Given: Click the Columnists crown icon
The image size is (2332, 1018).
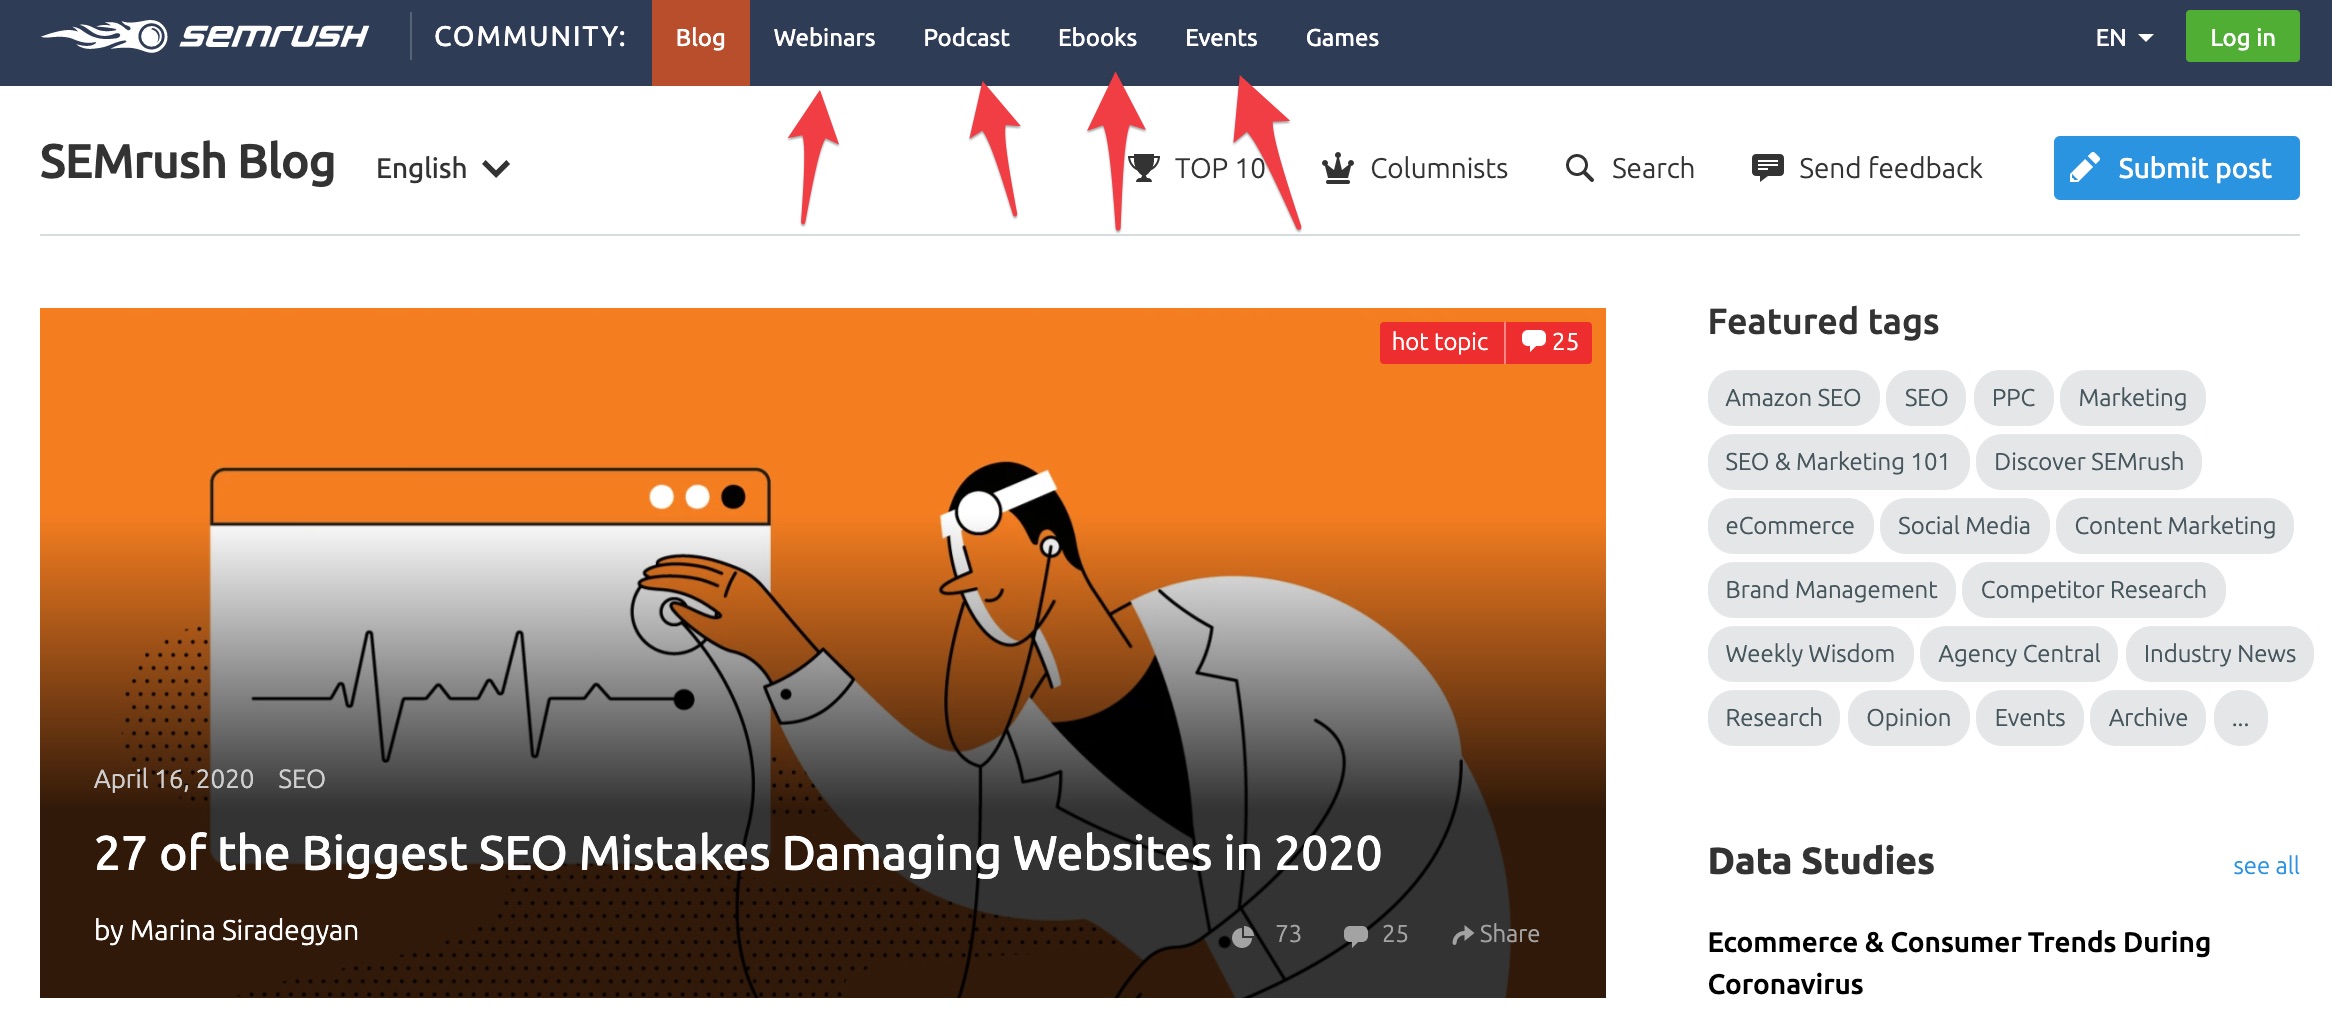Looking at the screenshot, I should click(x=1338, y=168).
